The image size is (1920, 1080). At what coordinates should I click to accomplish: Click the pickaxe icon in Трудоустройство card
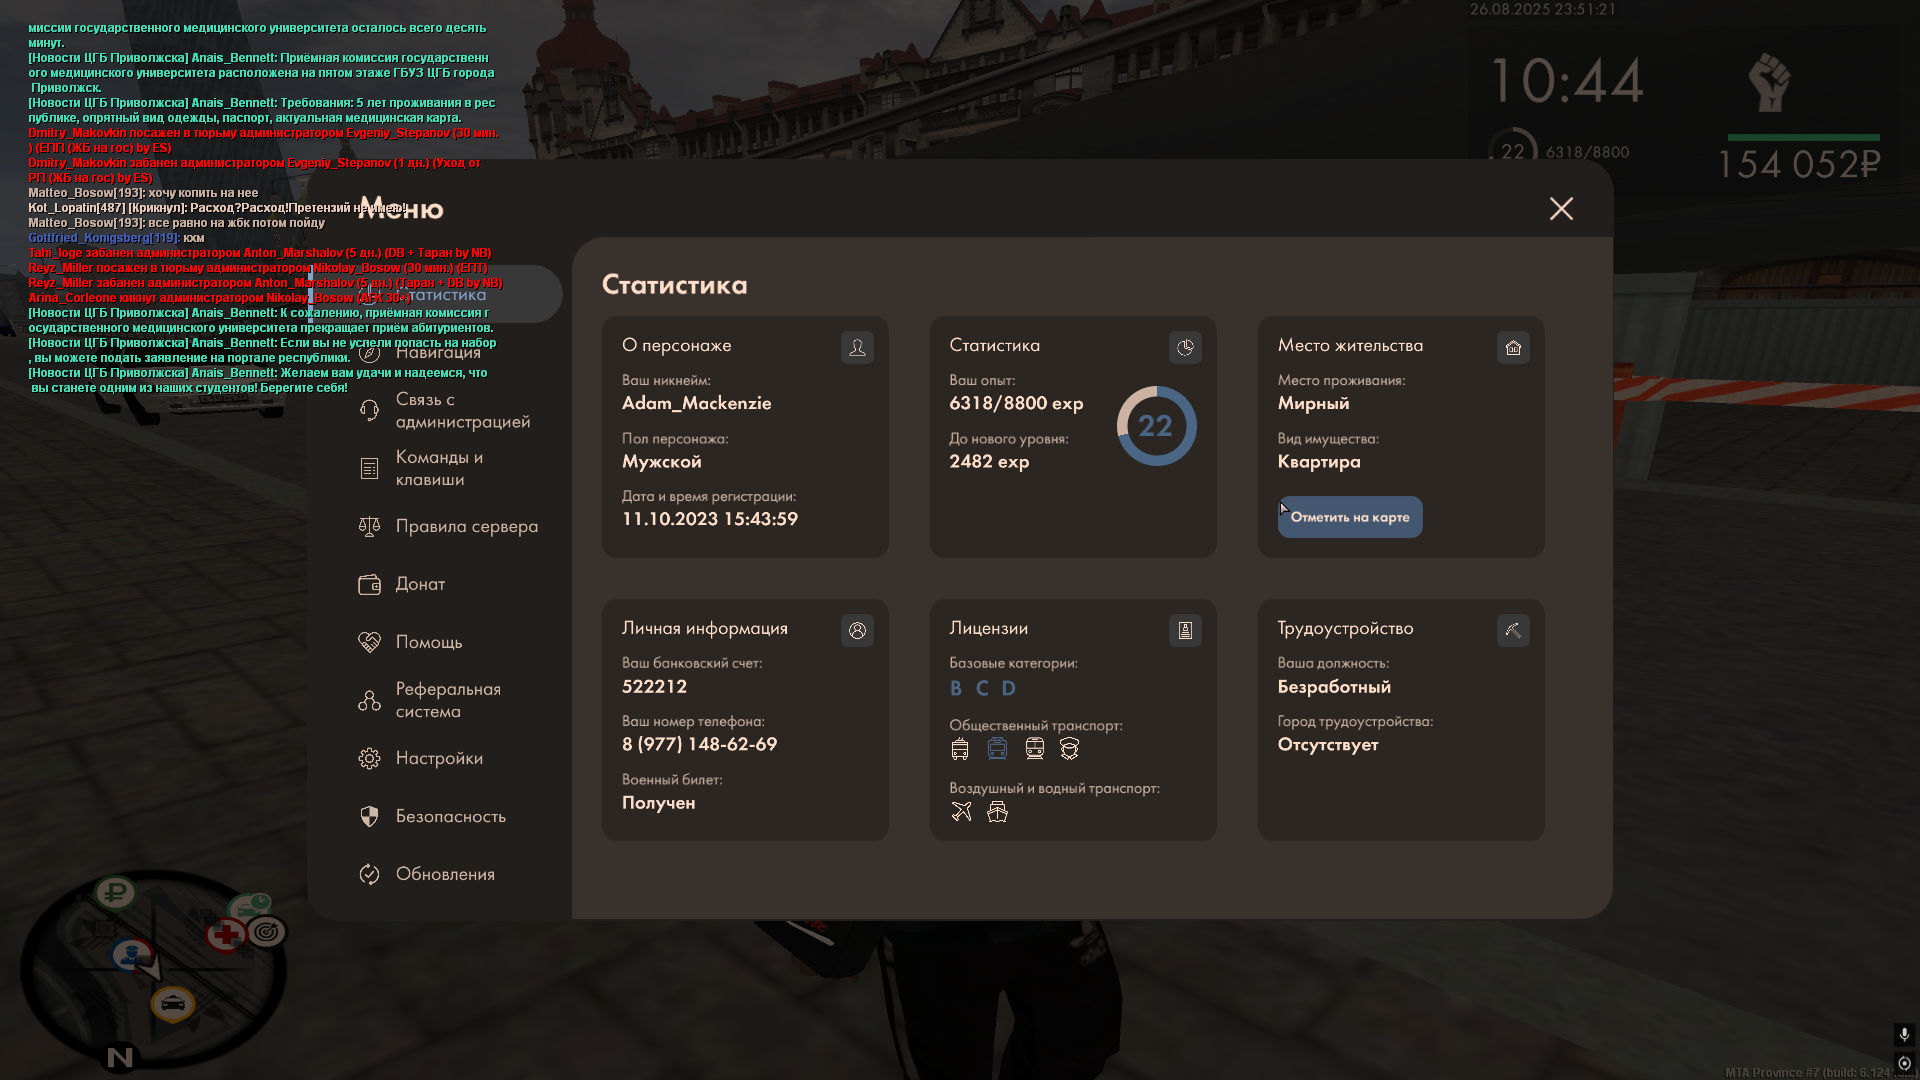[x=1513, y=630]
